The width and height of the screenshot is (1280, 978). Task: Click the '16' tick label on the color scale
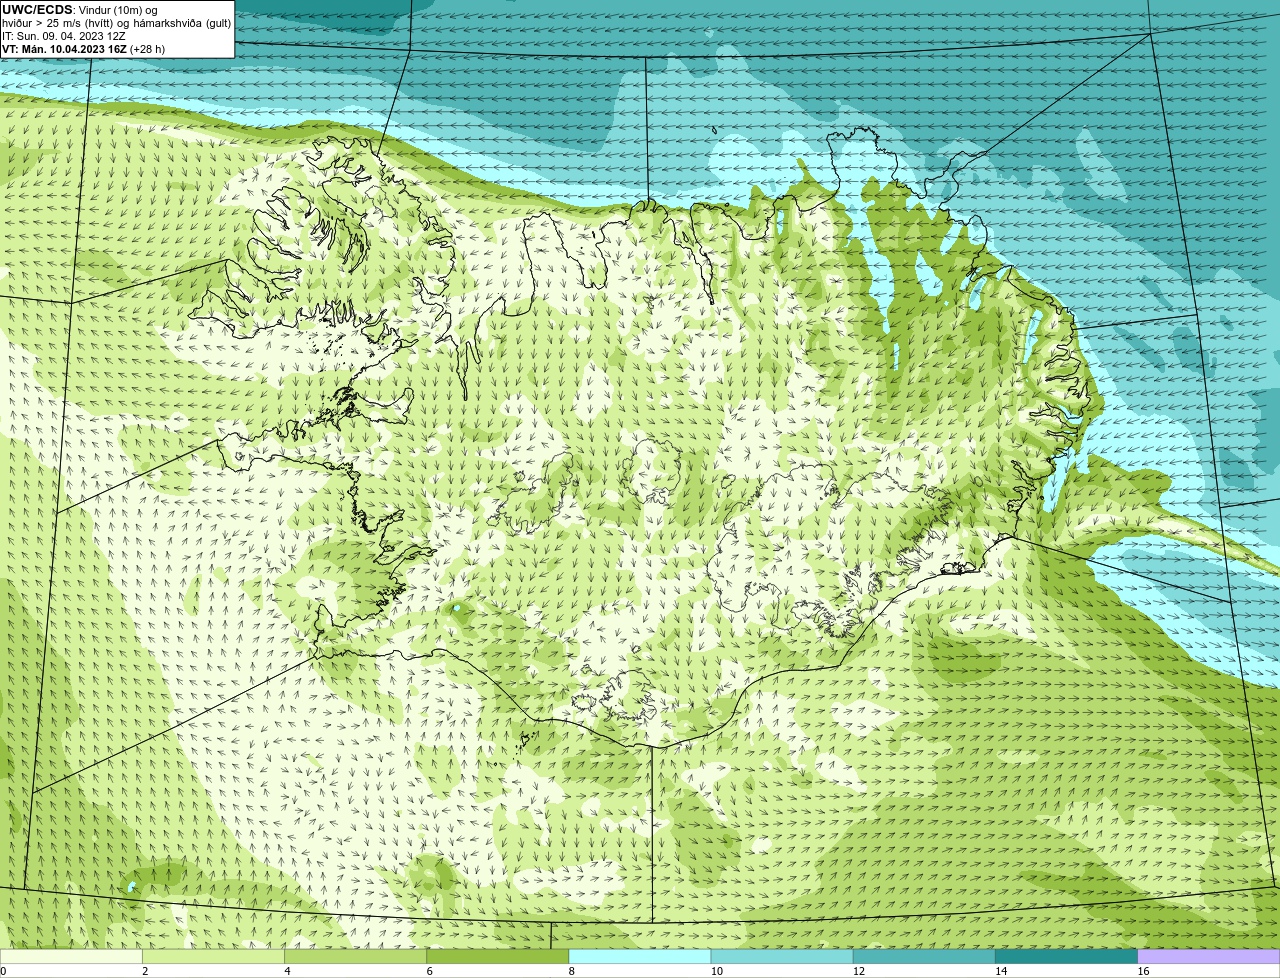[x=1143, y=971]
